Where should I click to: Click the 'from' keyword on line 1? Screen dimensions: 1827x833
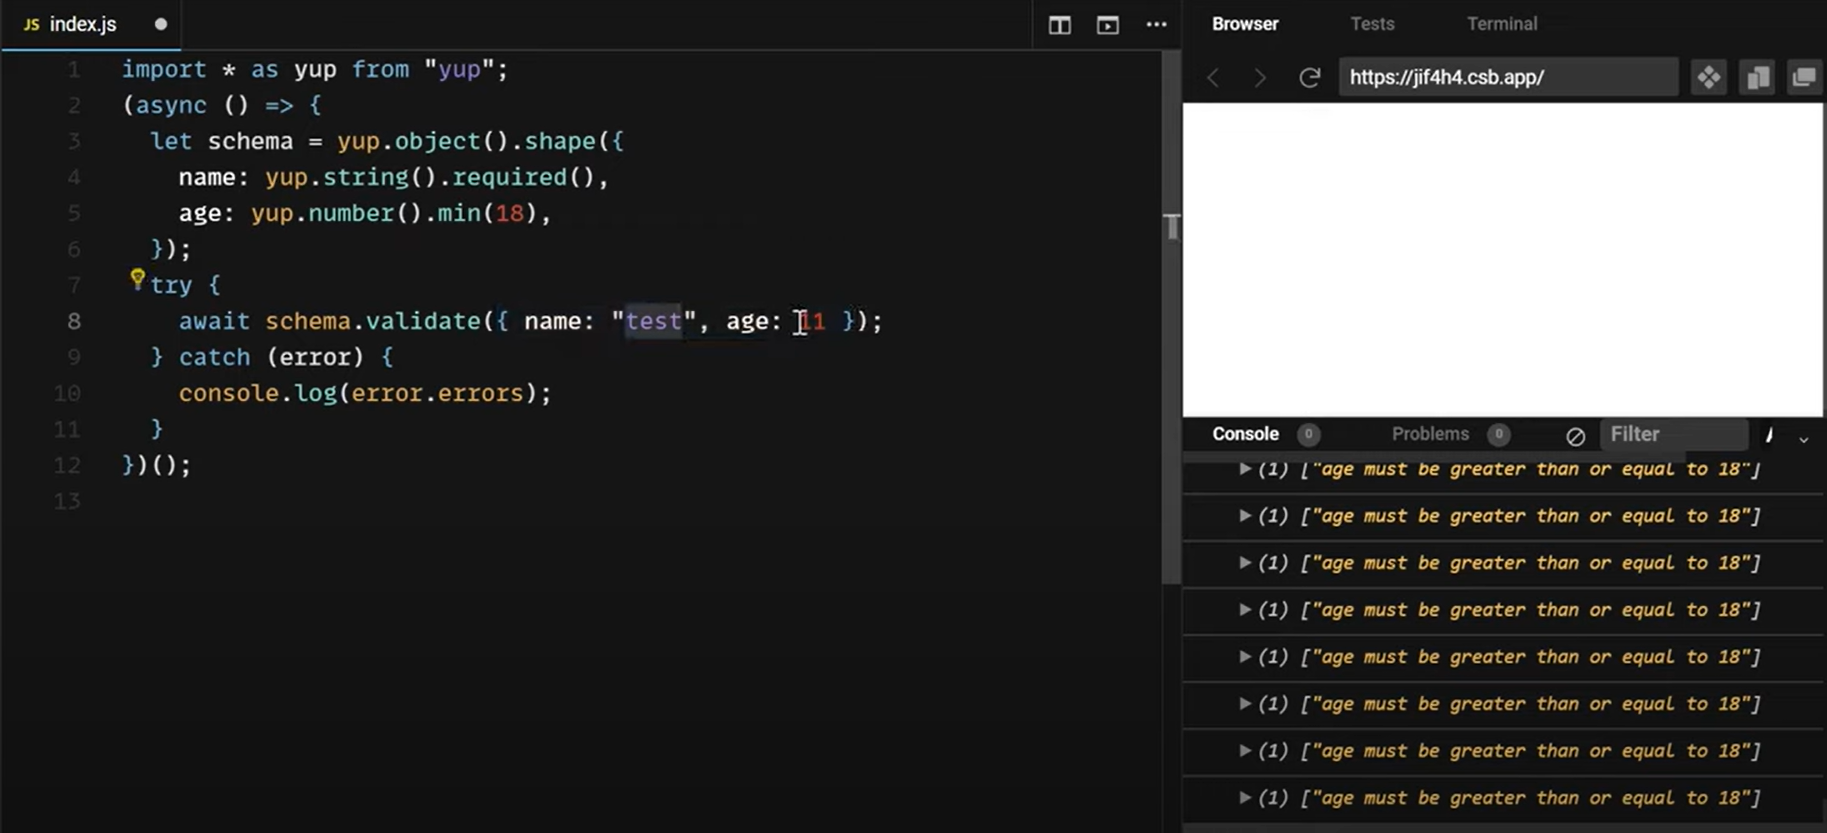(380, 69)
